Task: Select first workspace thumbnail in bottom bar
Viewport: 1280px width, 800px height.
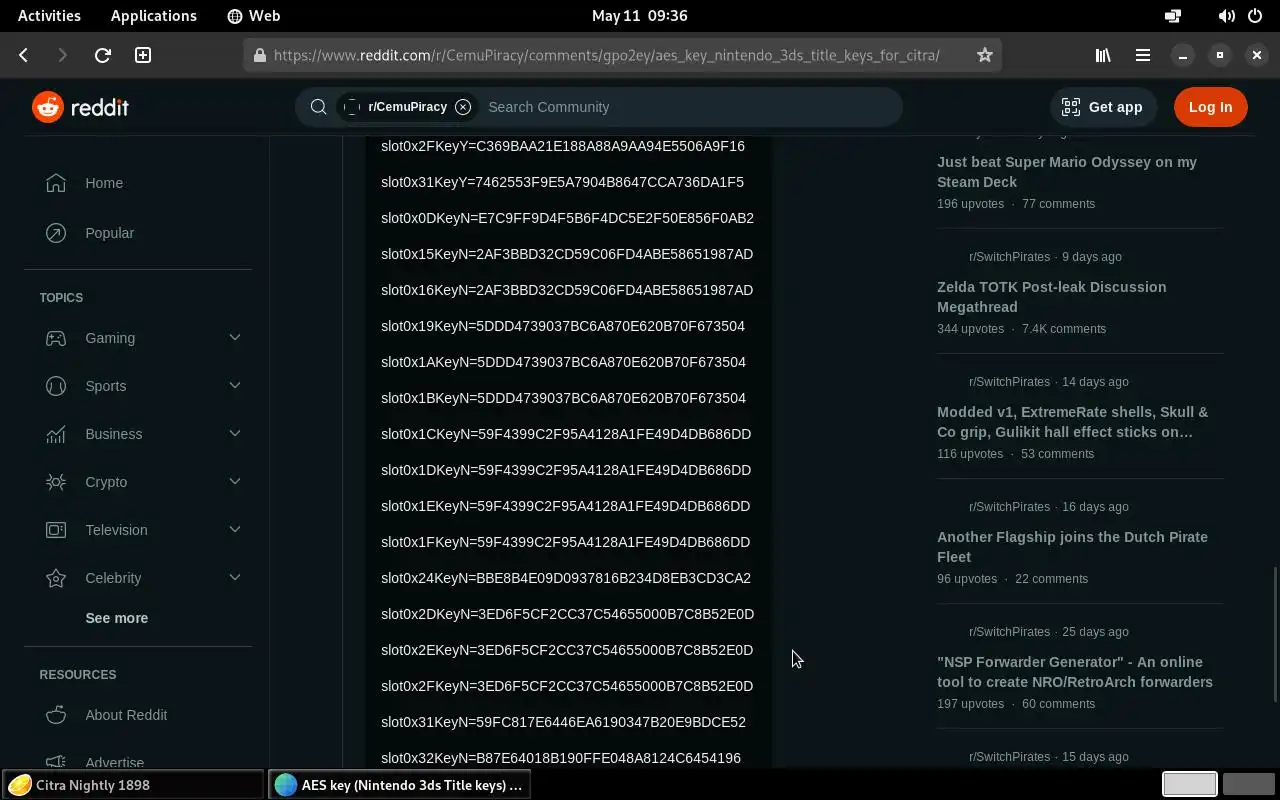Action: pos(1189,785)
